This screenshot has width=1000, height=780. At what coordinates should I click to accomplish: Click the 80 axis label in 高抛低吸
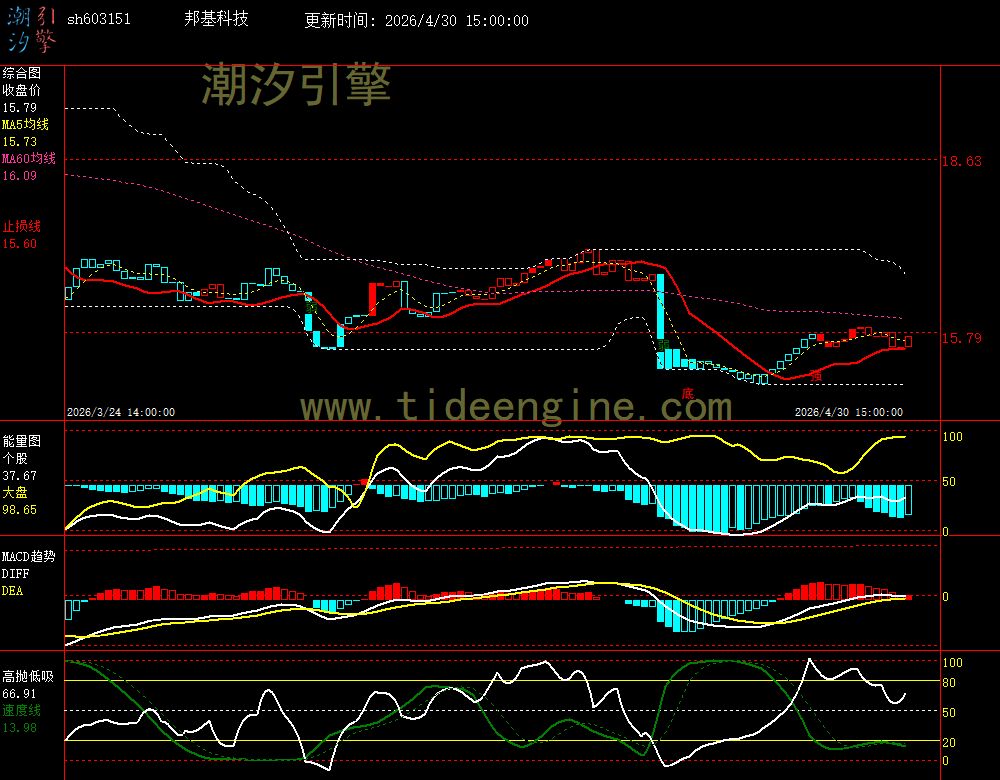click(949, 682)
